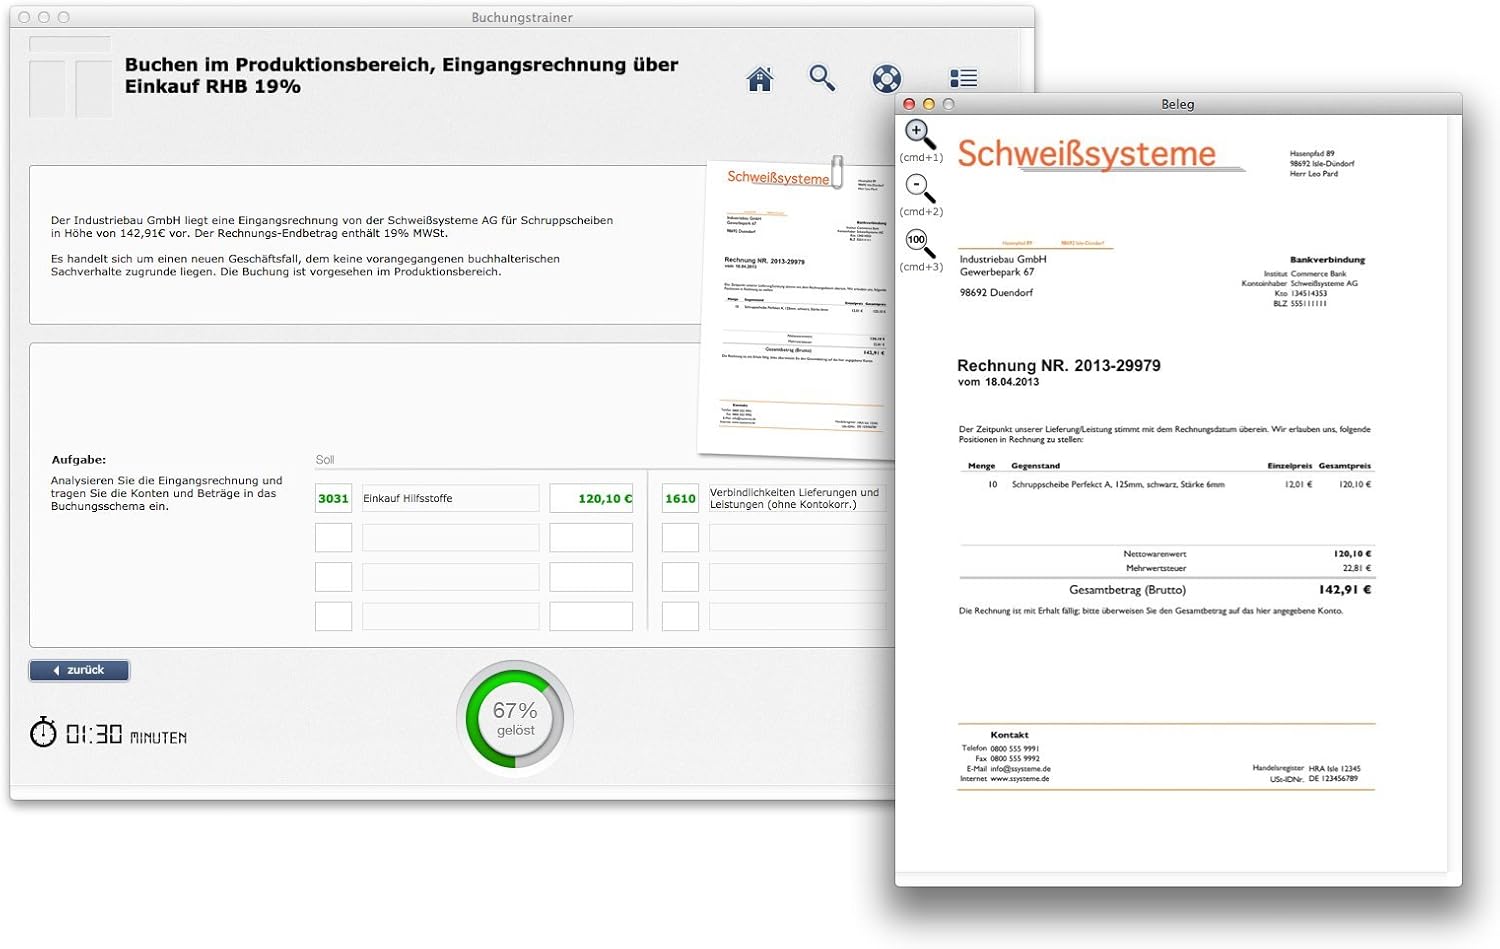
Task: Zoom into the Beleg with the plus magnifier
Action: (x=916, y=131)
